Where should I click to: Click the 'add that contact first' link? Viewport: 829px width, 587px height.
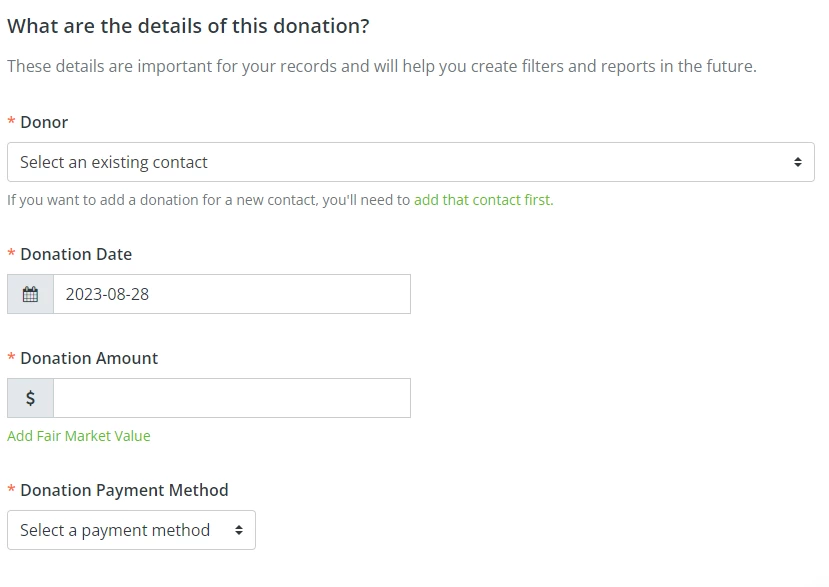[x=483, y=199]
